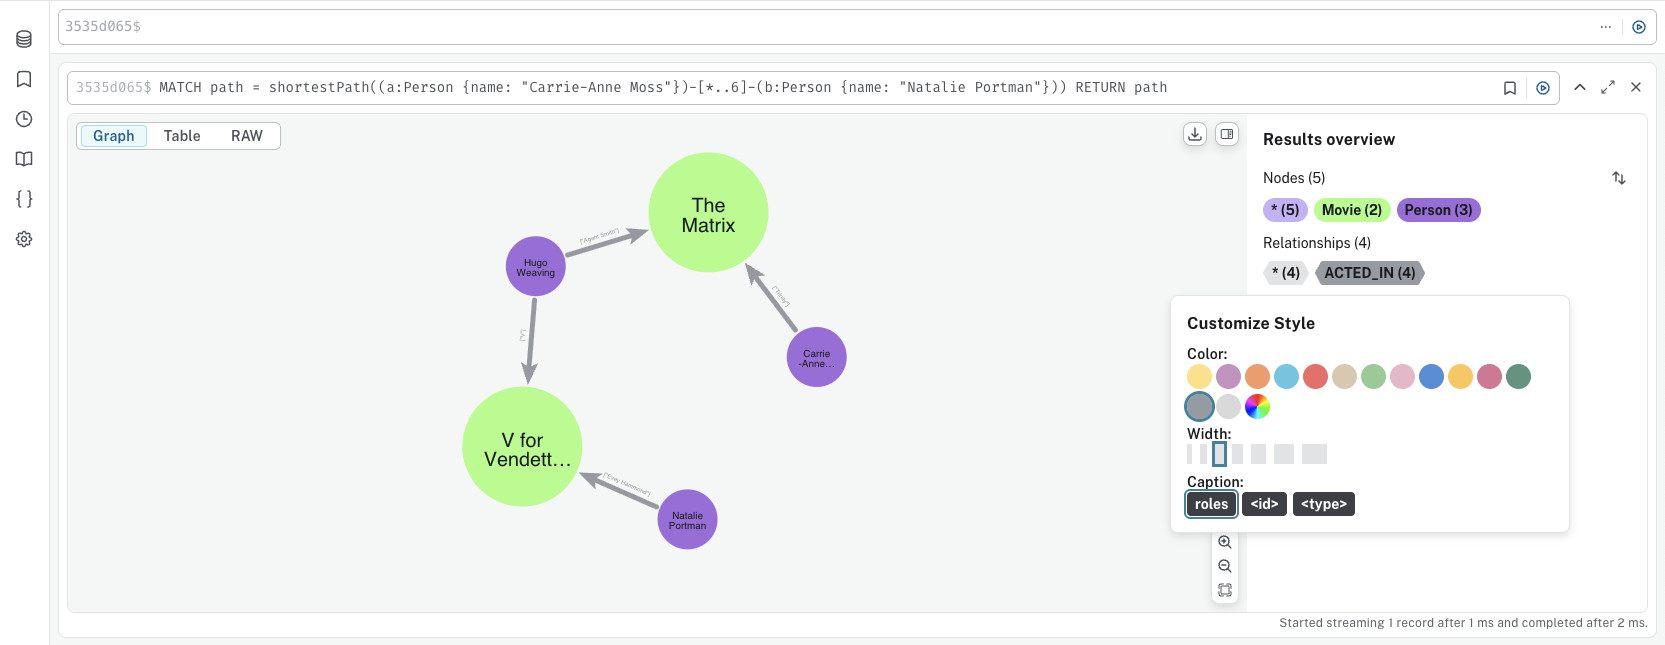Image resolution: width=1665 pixels, height=645 pixels.
Task: Select the ACTED_IN (4) relationship chip
Action: click(x=1369, y=272)
